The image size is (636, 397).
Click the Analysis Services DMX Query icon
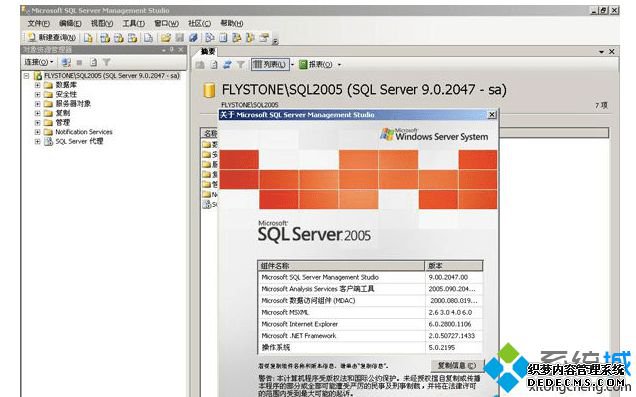pos(119,38)
